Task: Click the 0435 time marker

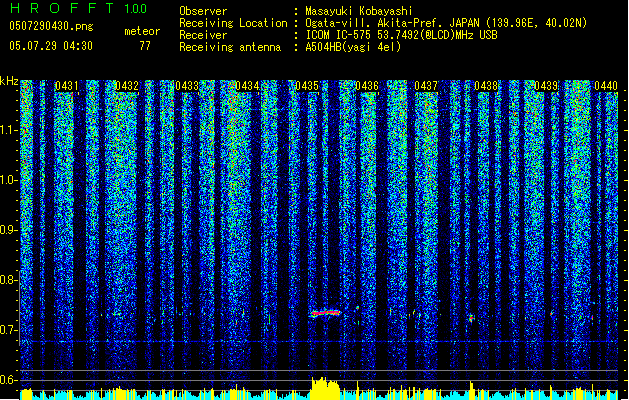Action: click(x=307, y=86)
